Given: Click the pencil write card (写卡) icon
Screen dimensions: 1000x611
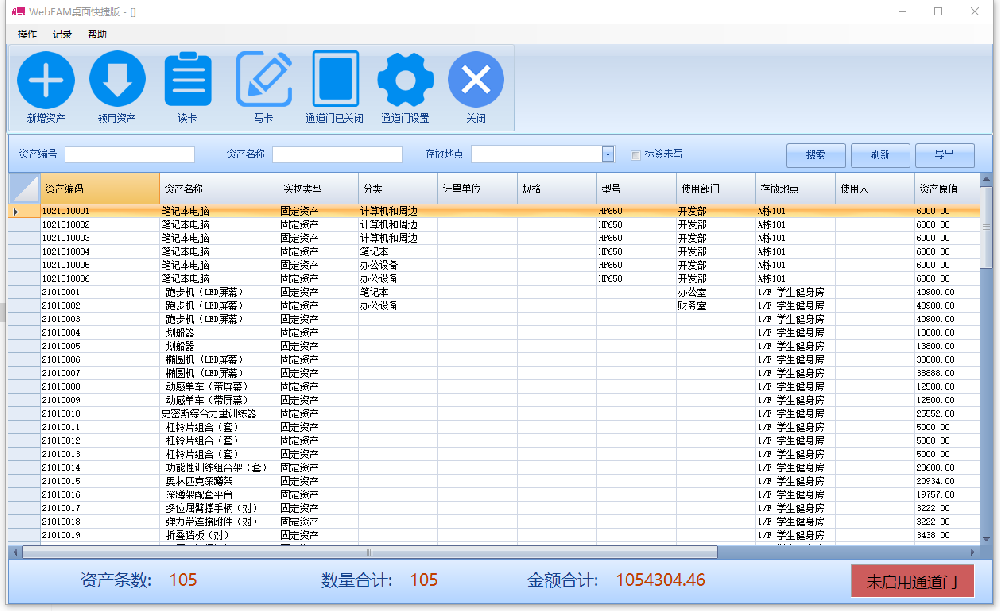Looking at the screenshot, I should tap(263, 80).
